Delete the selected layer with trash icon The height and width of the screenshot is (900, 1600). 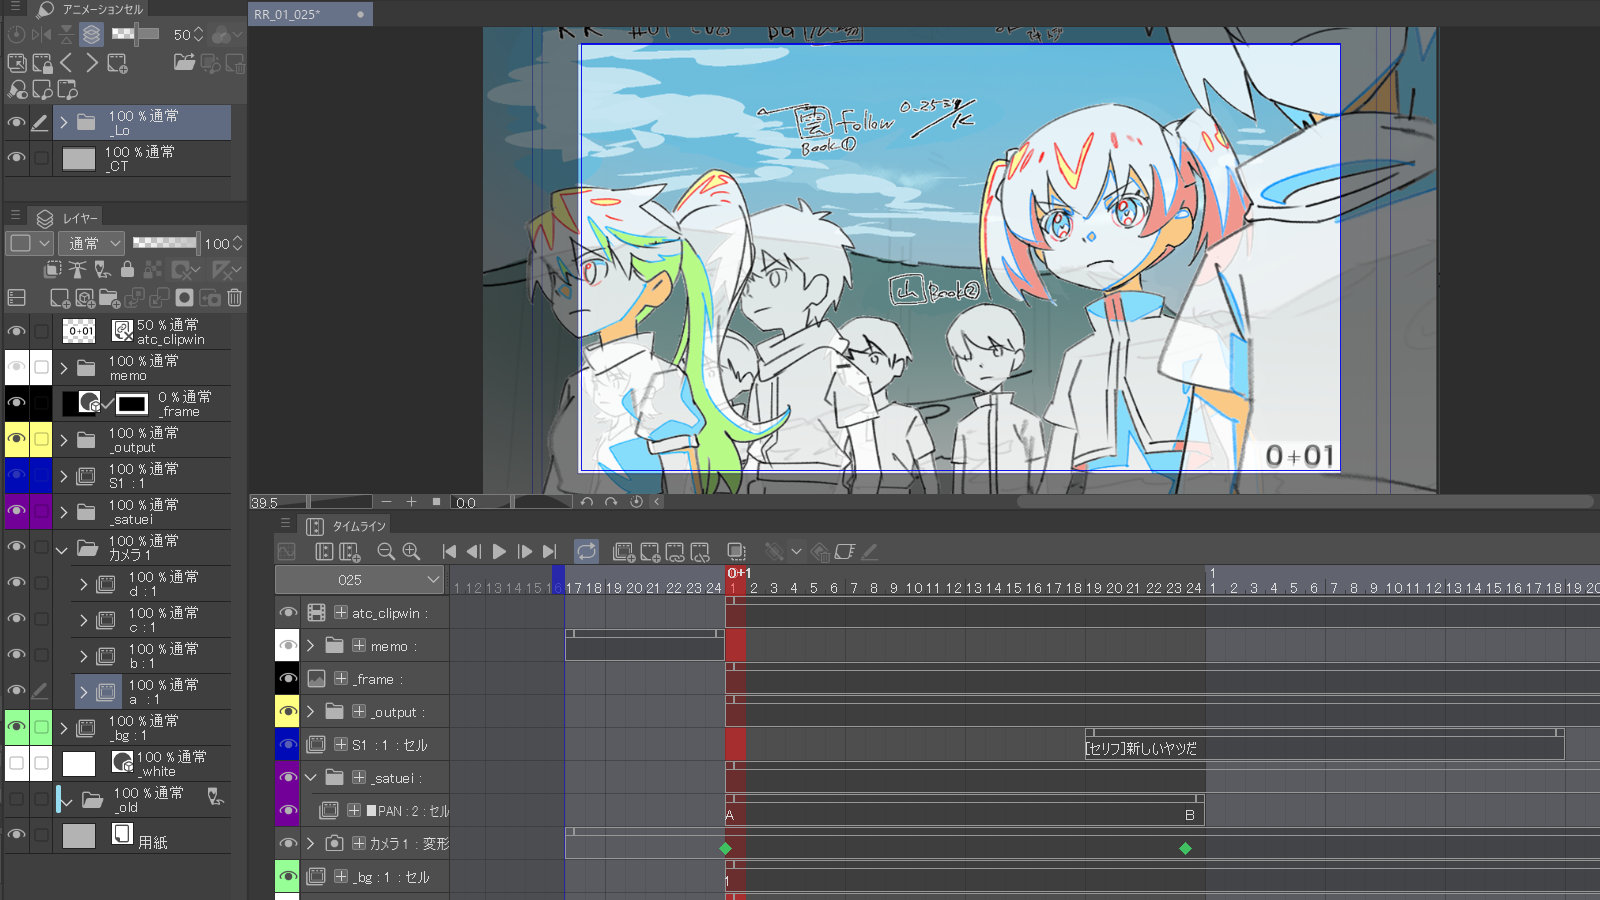tap(234, 298)
